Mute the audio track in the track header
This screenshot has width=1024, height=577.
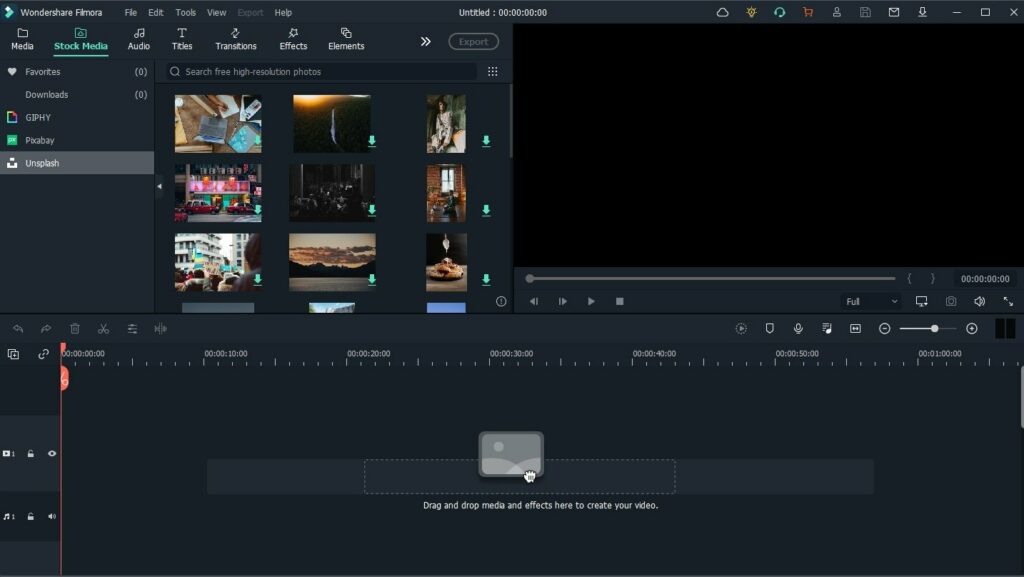pos(53,517)
